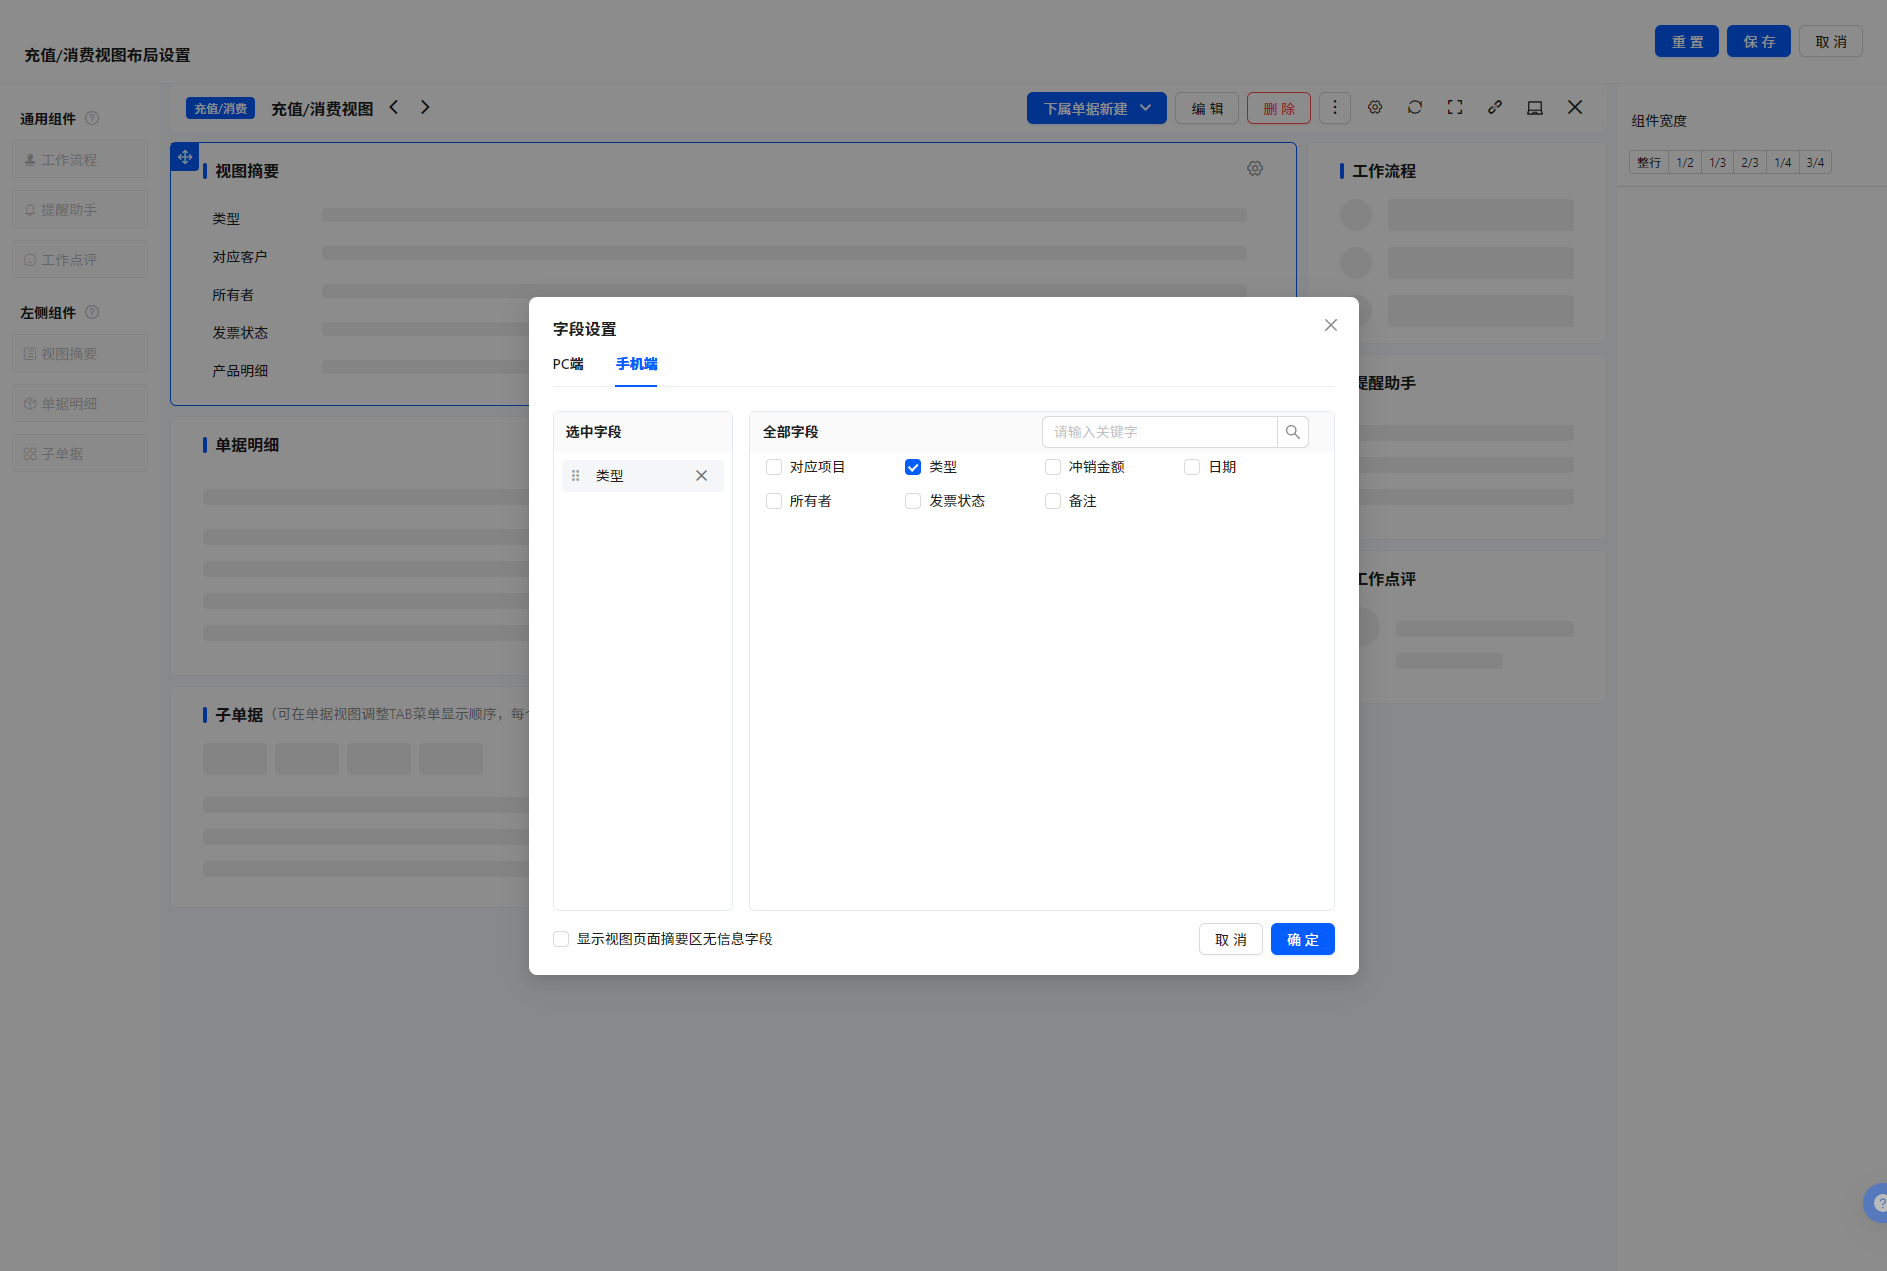Open the gear settings in 视图摘要 panel
Screen dimensions: 1887x1271
pyautogui.click(x=1254, y=169)
